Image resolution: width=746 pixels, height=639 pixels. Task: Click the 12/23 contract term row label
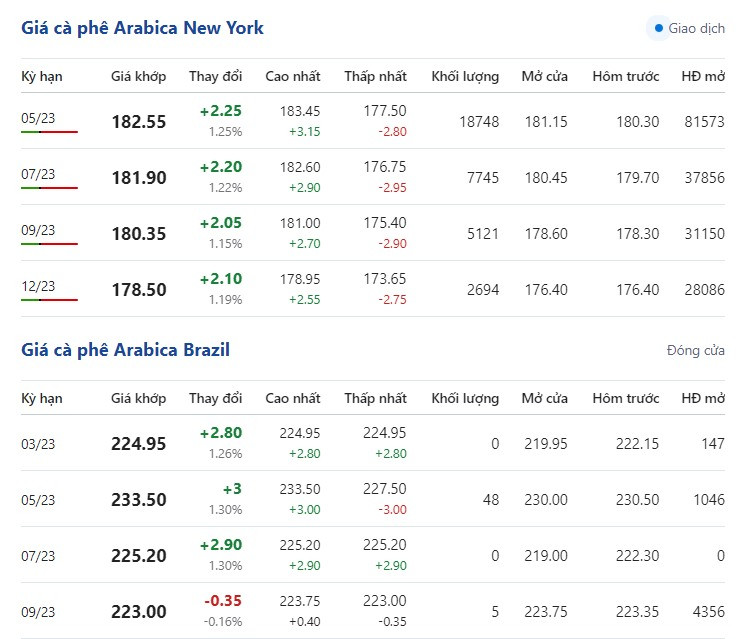tap(38, 287)
